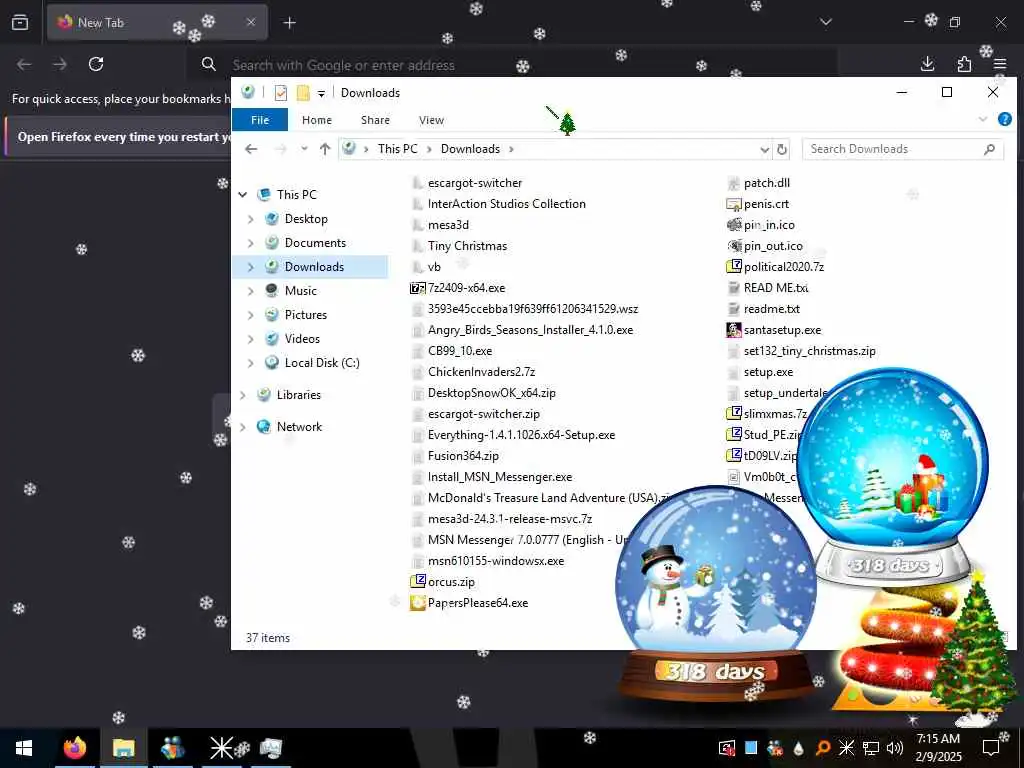
Task: Reload the Firefox page
Action: pos(96,64)
